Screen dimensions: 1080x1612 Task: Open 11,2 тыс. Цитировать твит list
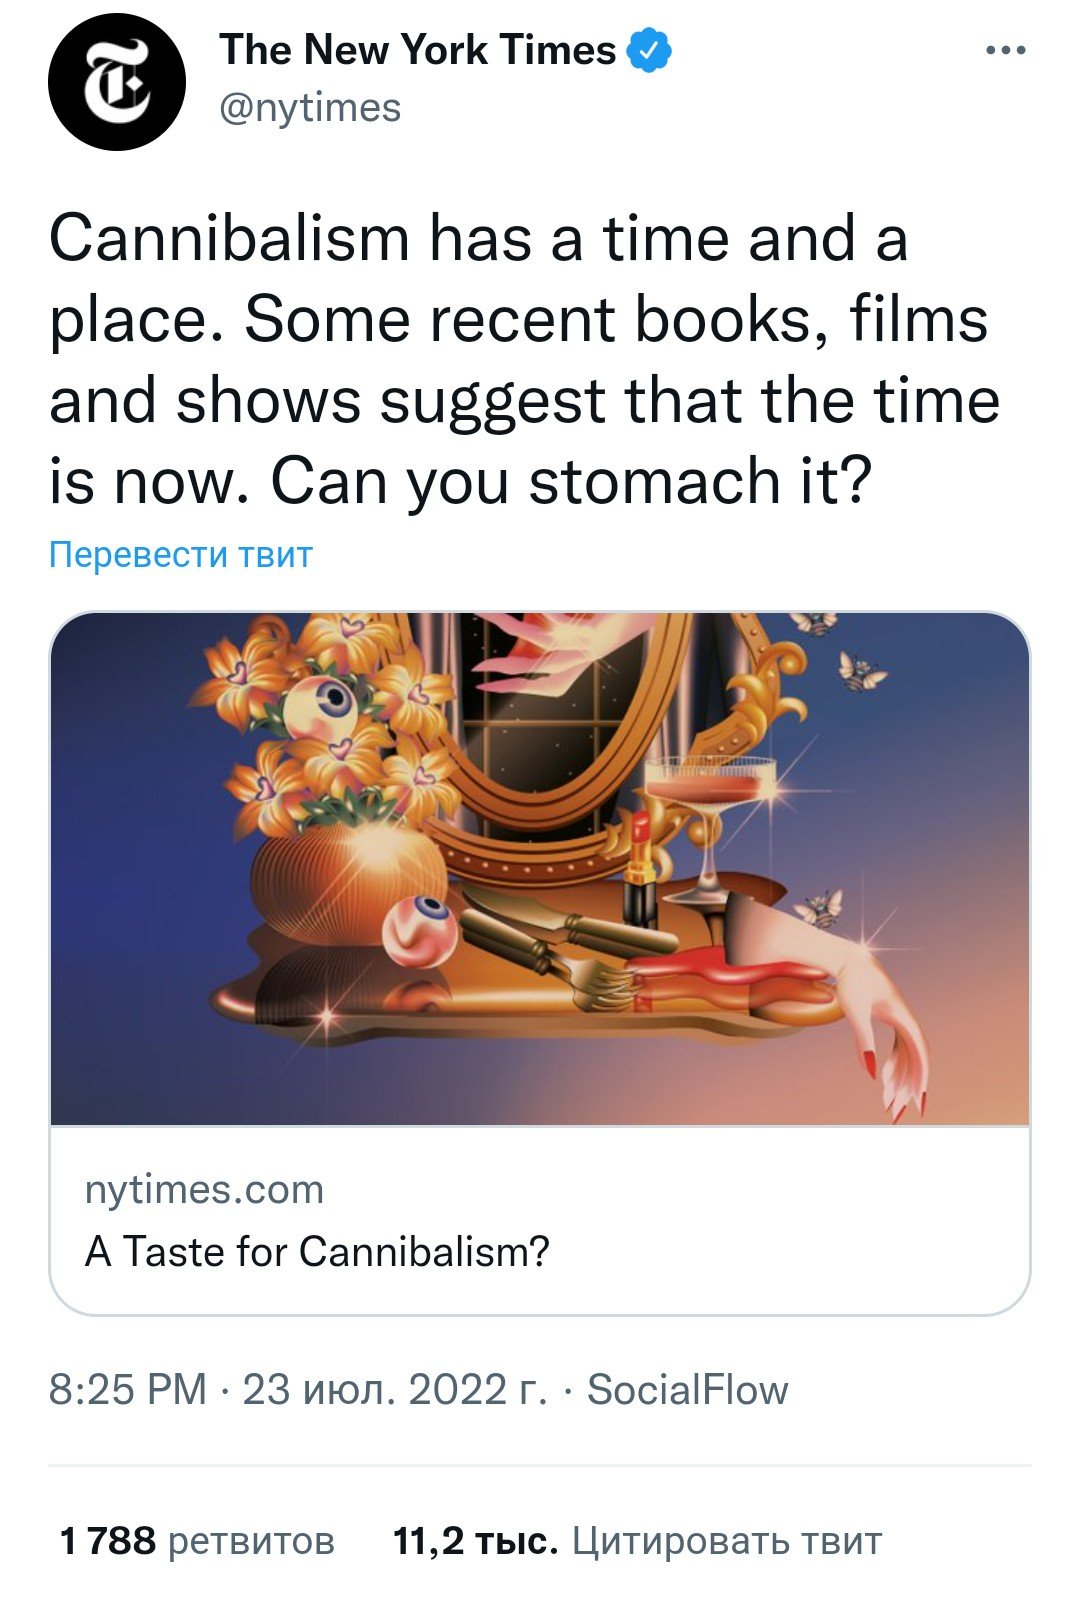638,1541
